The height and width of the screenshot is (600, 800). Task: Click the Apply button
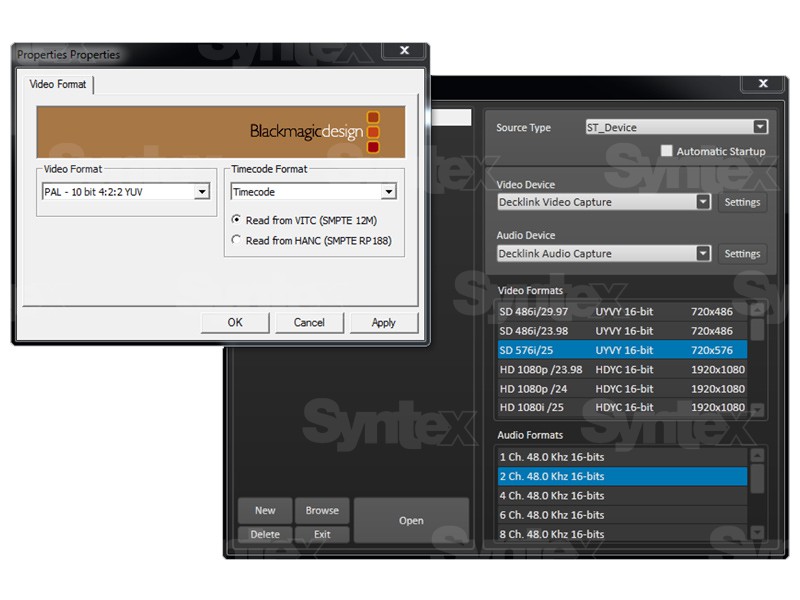point(383,322)
